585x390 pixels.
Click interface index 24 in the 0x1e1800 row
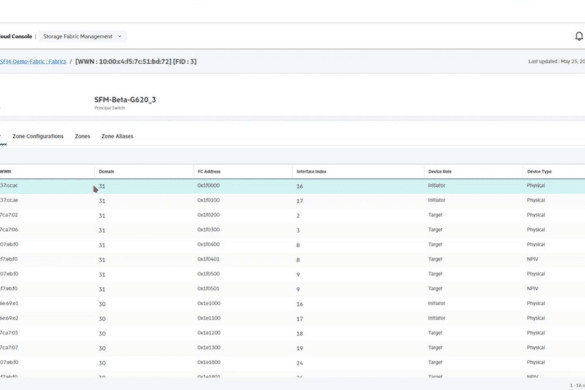300,363
